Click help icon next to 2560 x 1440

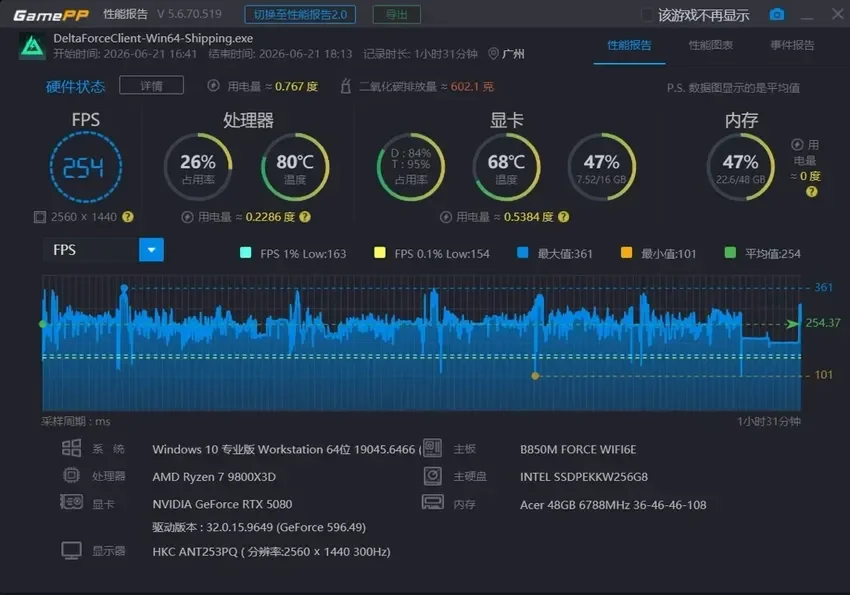coord(127,217)
